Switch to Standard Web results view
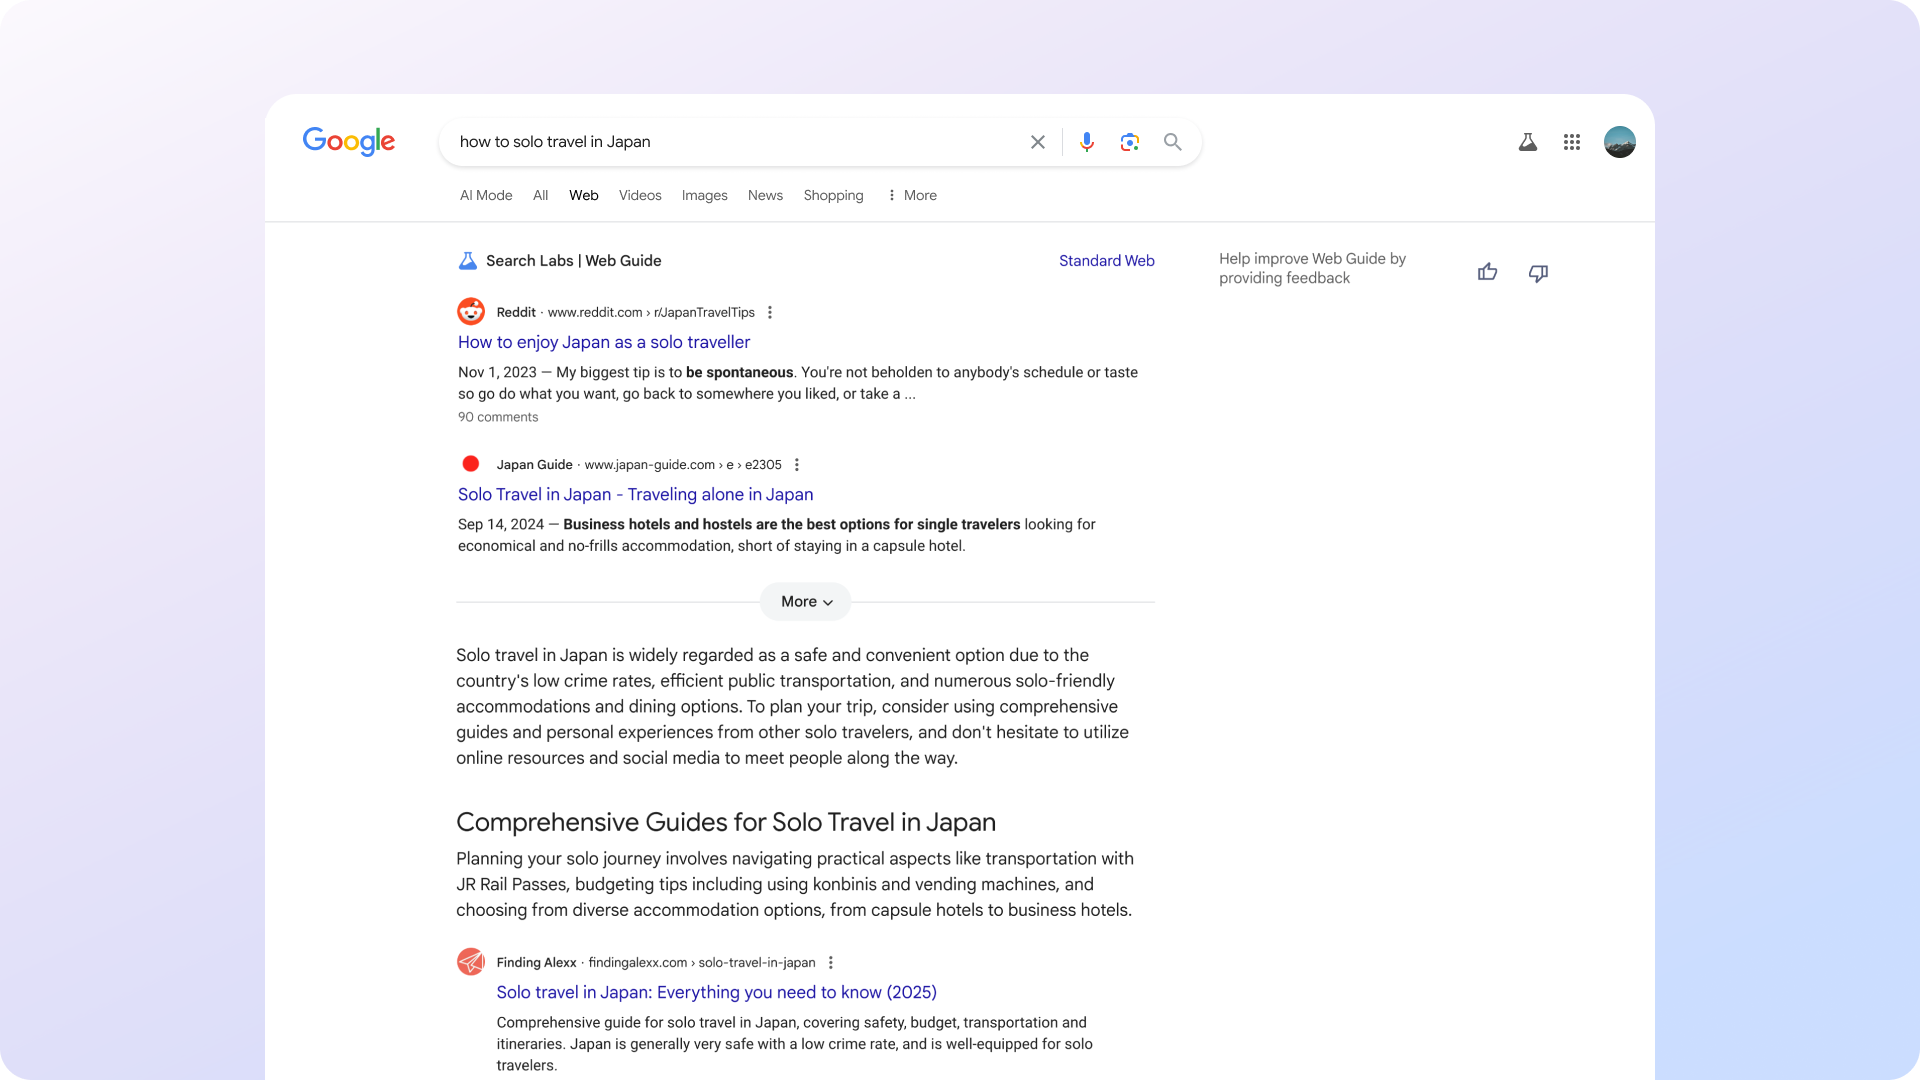The width and height of the screenshot is (1920, 1080). [x=1106, y=260]
